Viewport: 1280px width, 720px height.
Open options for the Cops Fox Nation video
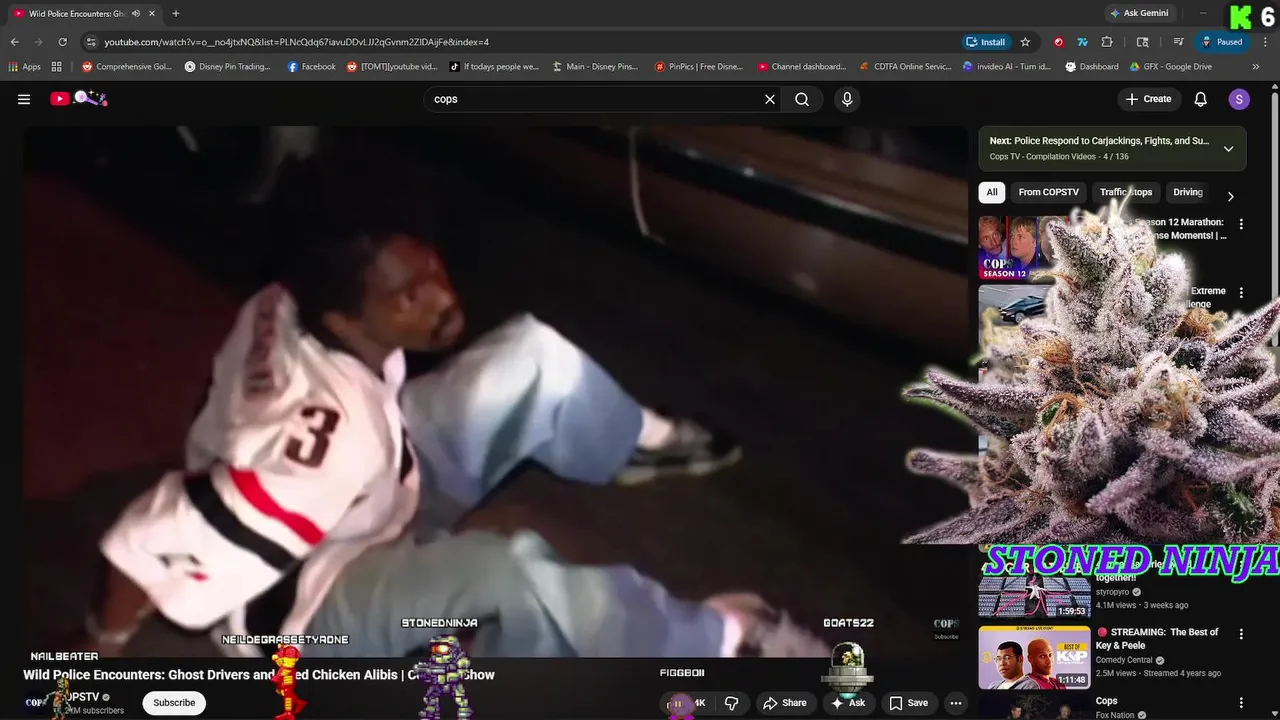1241,703
